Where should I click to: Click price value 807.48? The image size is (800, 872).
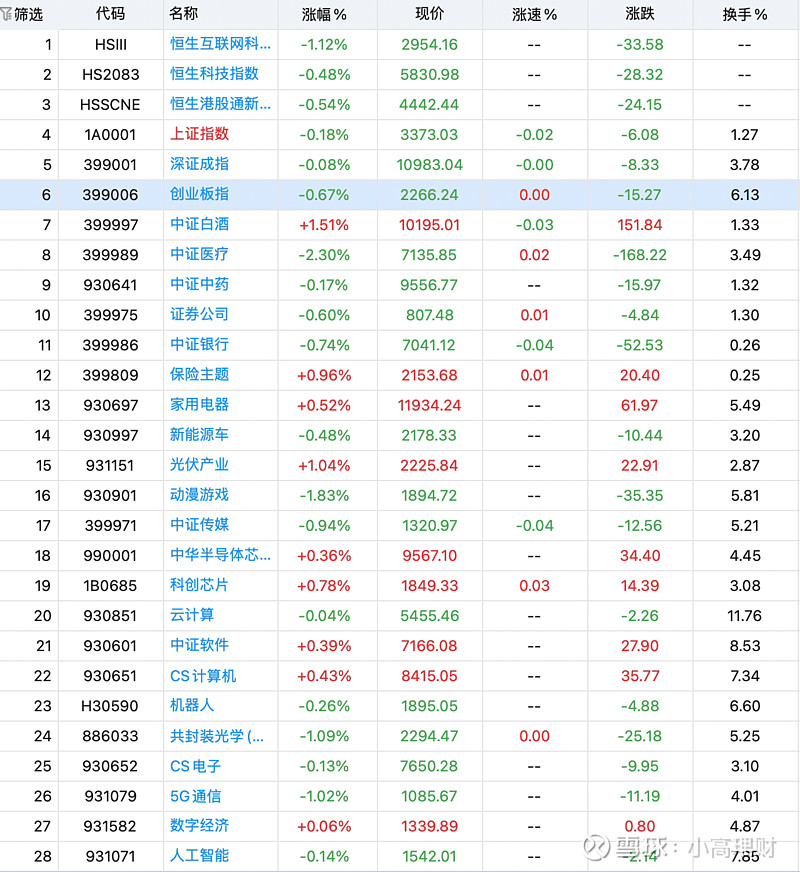pyautogui.click(x=429, y=315)
